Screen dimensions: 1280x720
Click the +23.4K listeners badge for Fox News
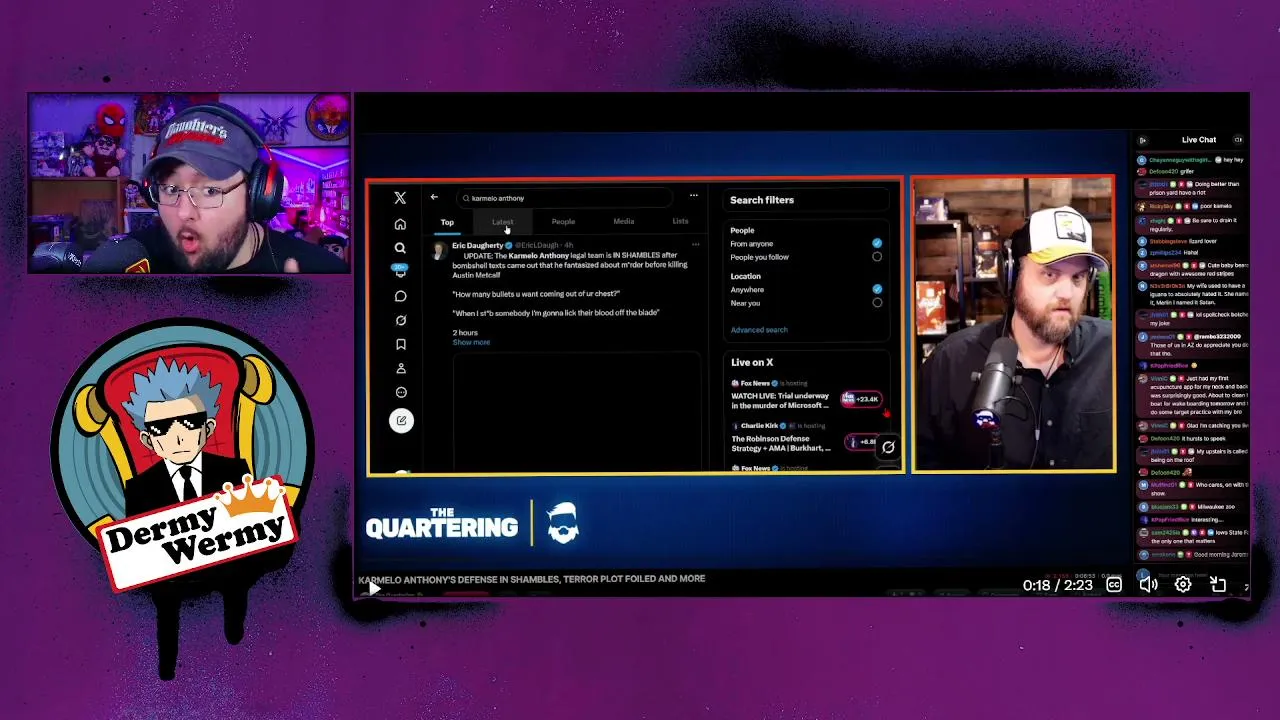click(x=861, y=399)
